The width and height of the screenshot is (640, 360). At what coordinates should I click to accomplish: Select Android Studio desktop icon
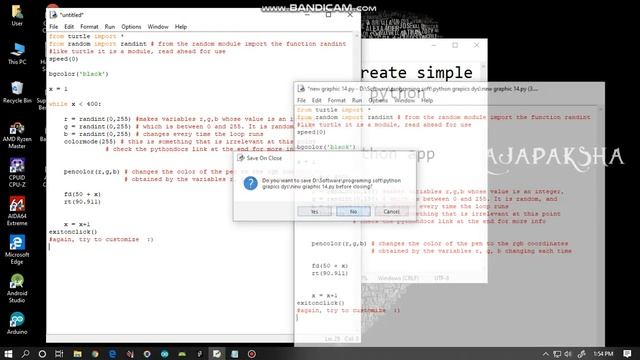click(17, 288)
